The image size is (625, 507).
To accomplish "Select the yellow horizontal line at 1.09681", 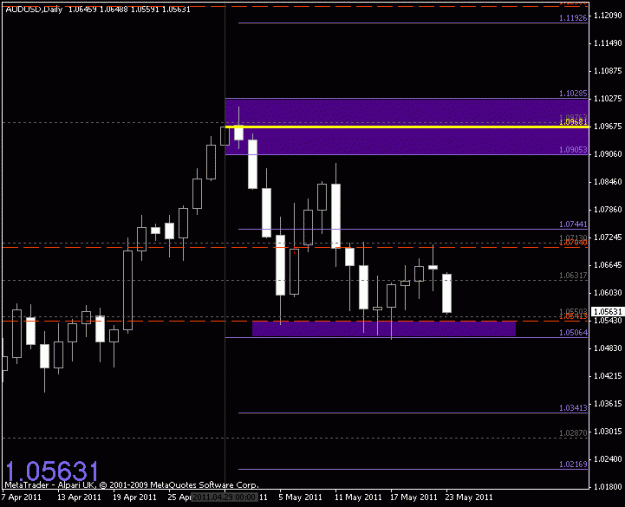I will point(407,127).
